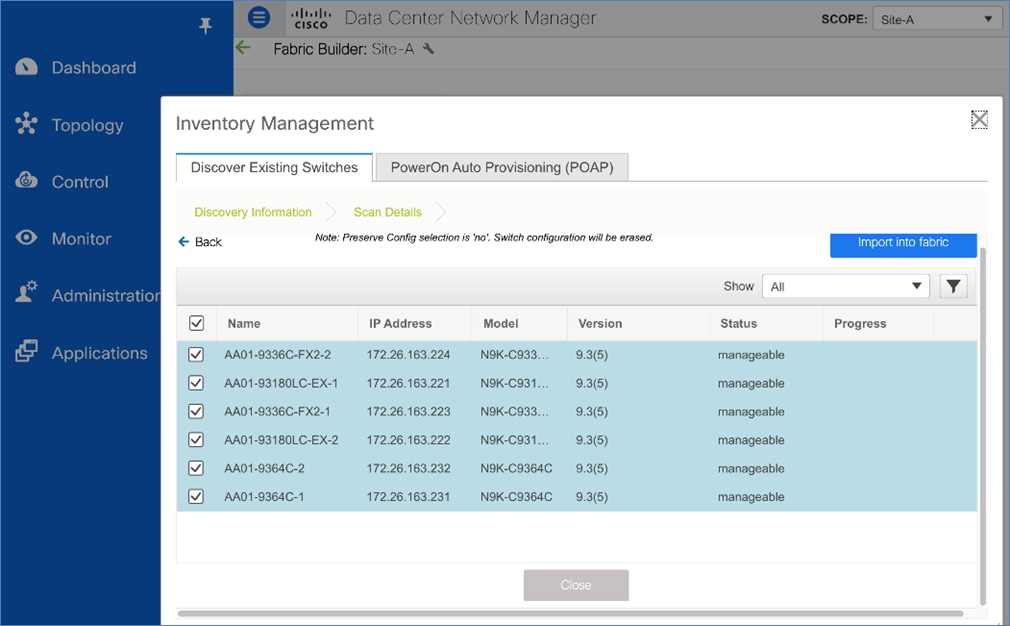Click IP address 172.26.163.222
1010x626 pixels.
[408, 440]
